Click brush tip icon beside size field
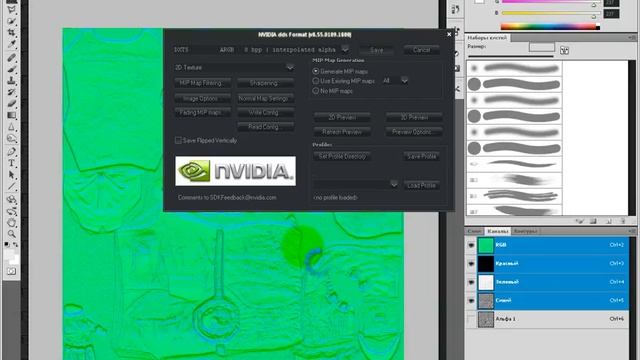 [564, 50]
